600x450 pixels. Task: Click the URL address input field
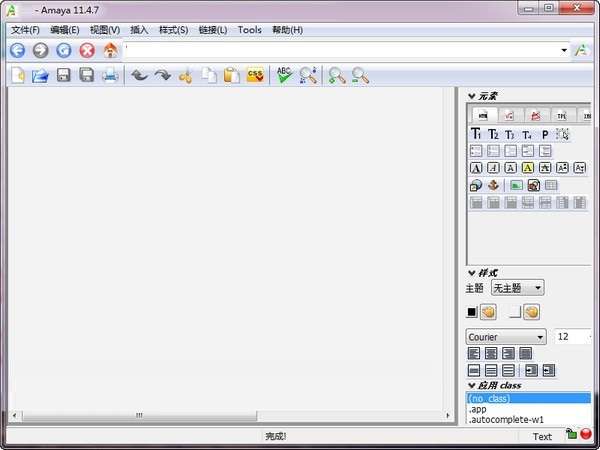pos(342,51)
